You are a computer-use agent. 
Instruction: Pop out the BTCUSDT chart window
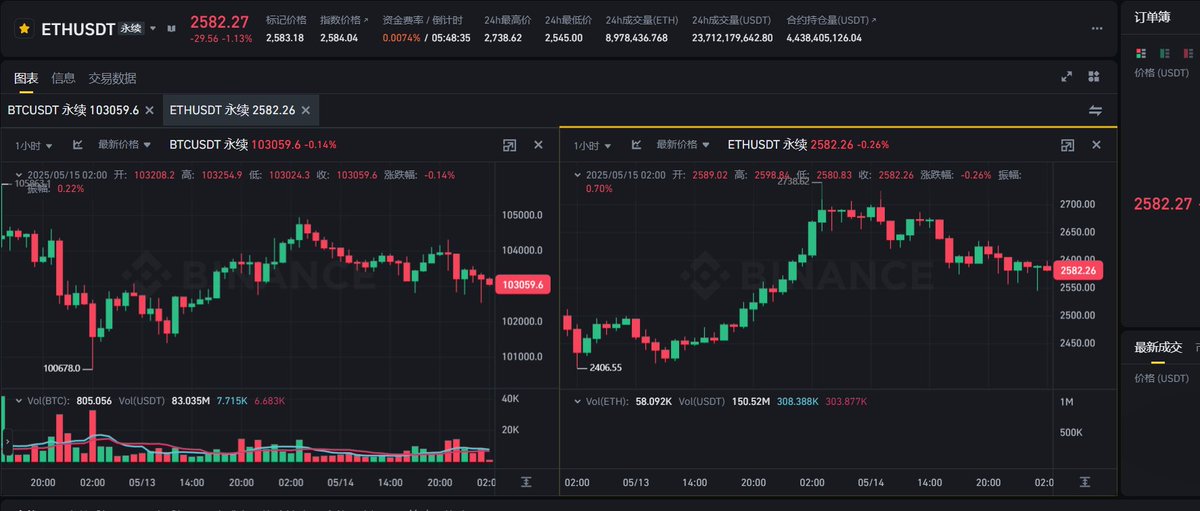[x=510, y=145]
